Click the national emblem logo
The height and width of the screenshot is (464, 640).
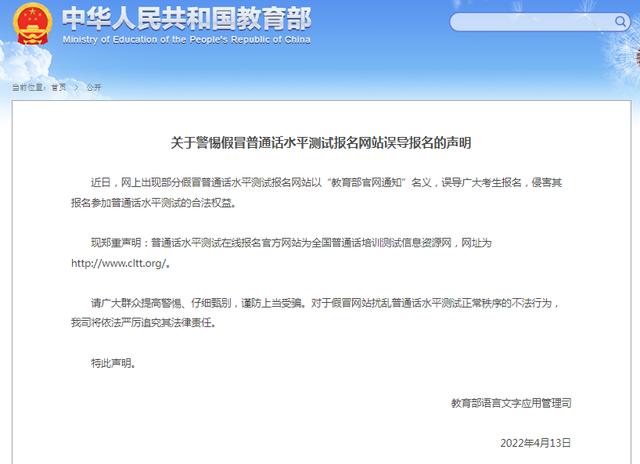pyautogui.click(x=32, y=24)
